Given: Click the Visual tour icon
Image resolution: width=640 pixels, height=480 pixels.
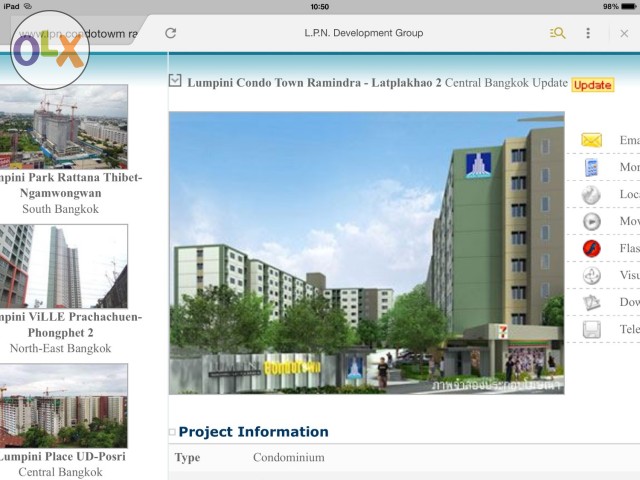Looking at the screenshot, I should [592, 275].
